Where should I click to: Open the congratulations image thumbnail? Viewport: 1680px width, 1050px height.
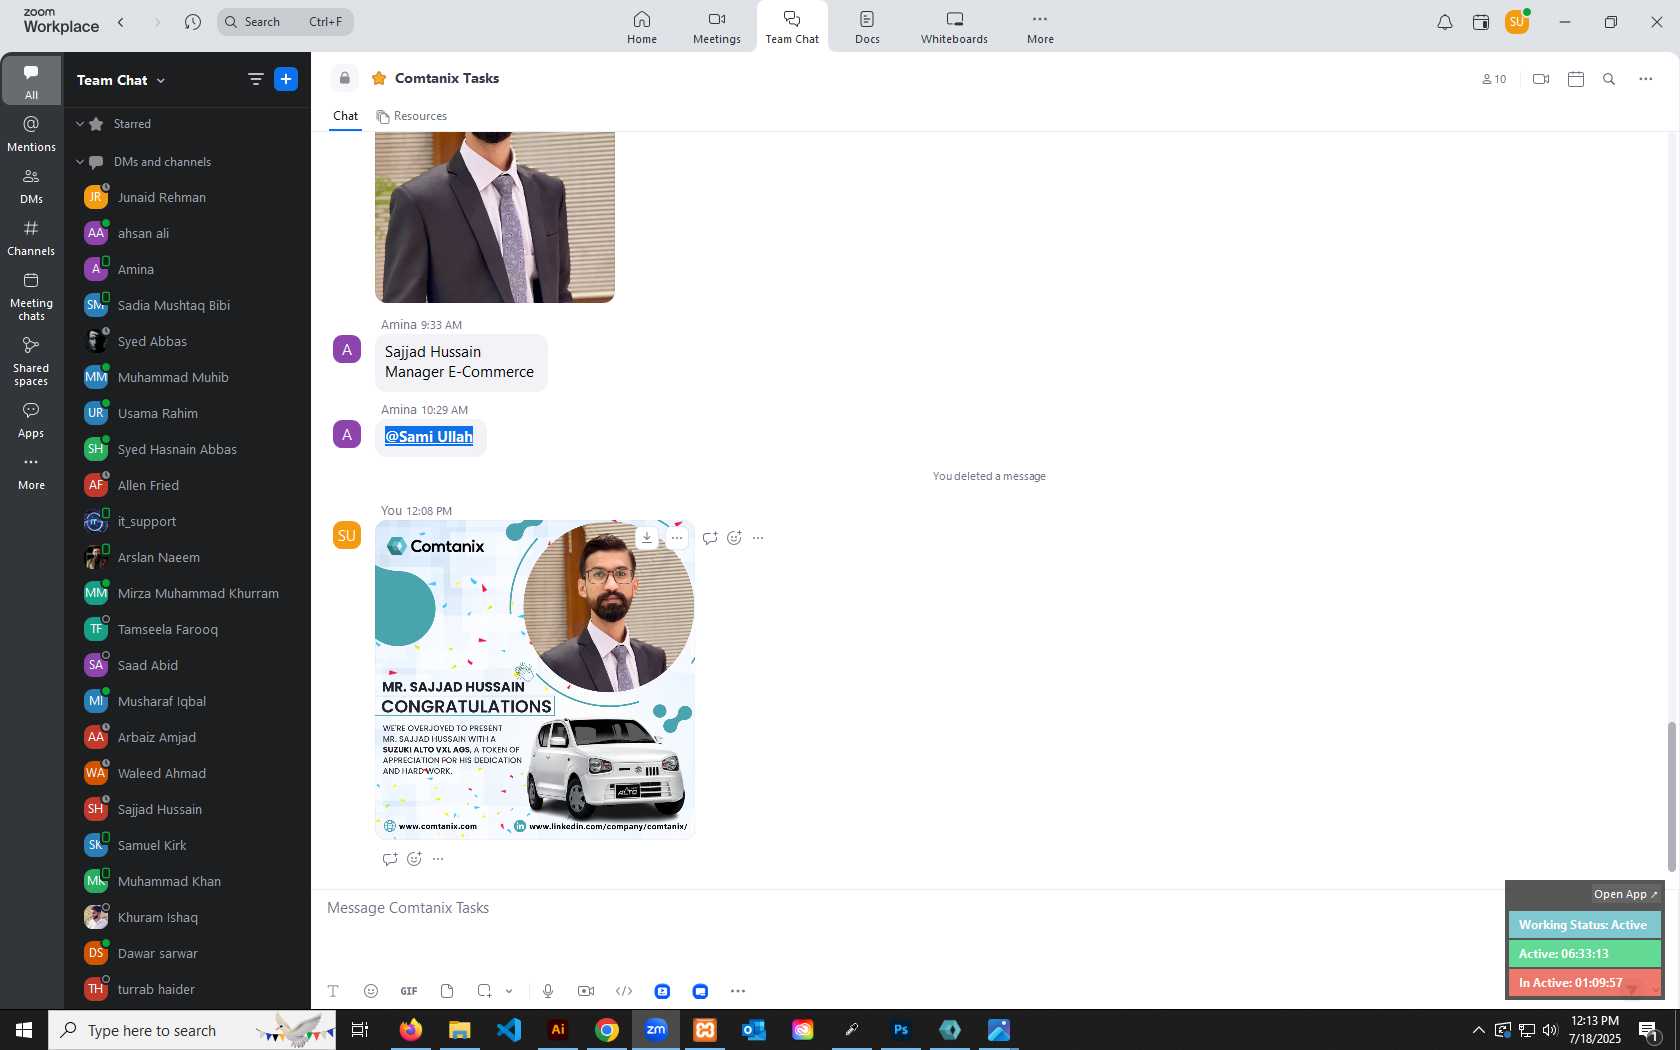tap(535, 679)
